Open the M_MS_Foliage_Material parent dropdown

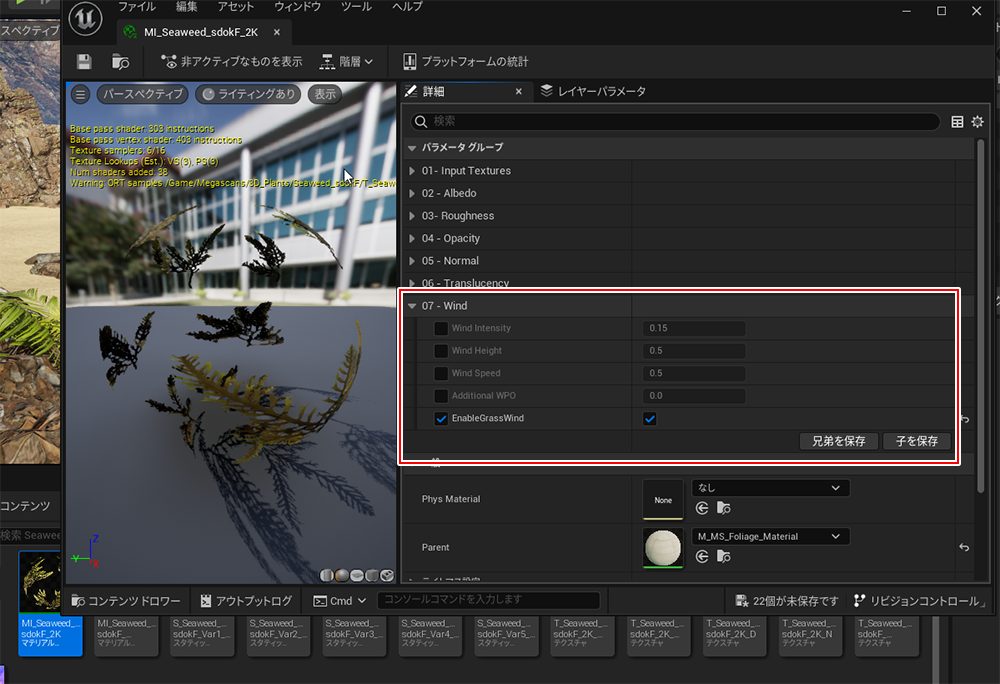point(770,537)
